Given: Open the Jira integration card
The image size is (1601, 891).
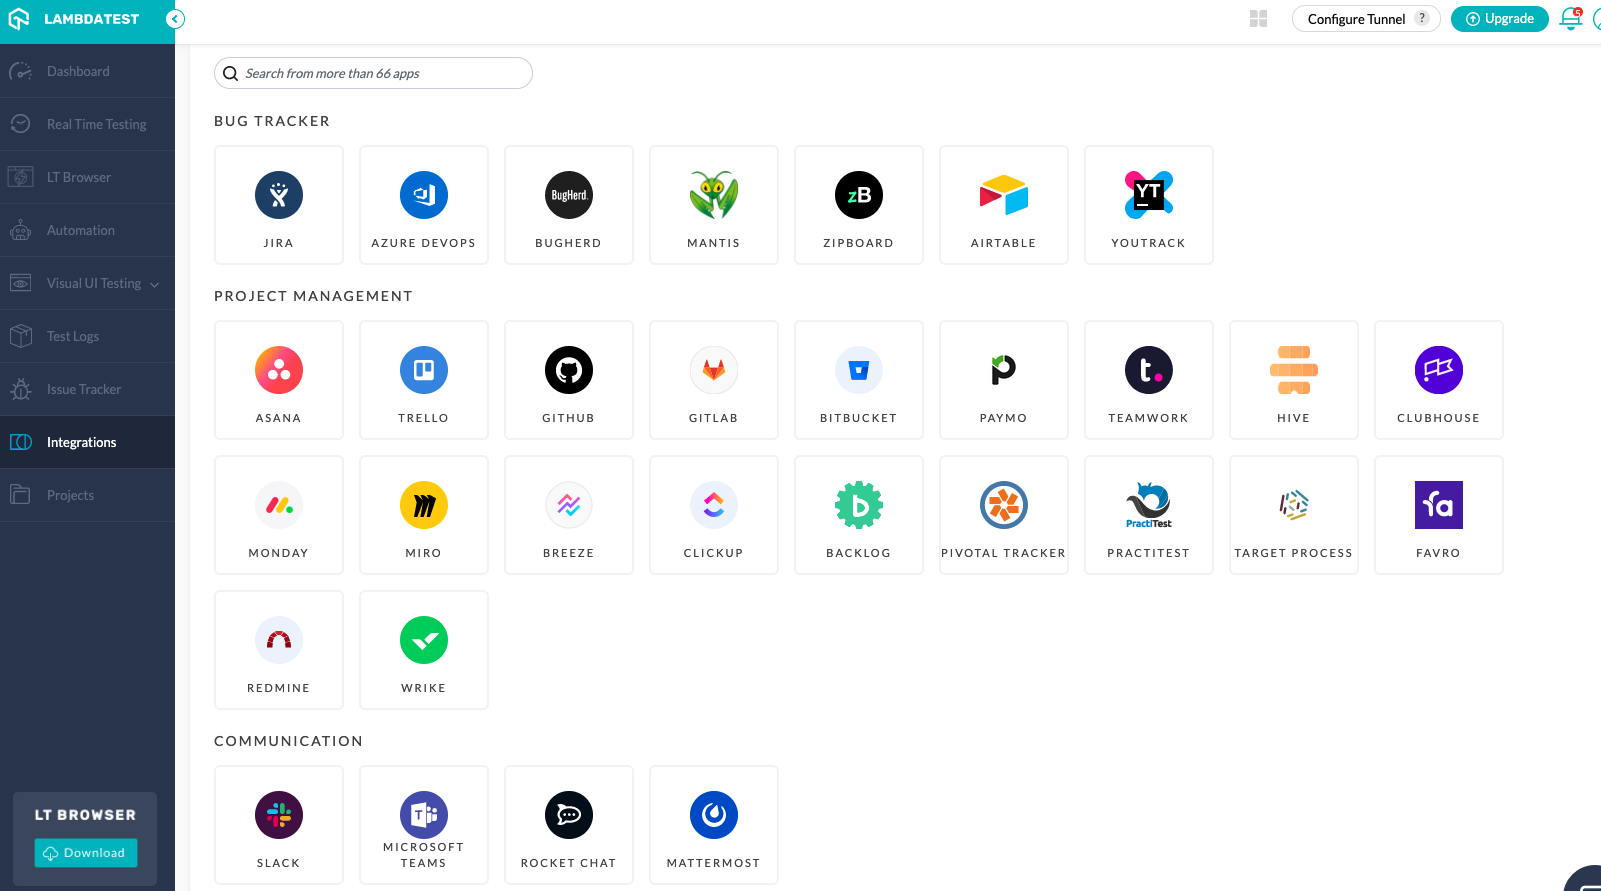Looking at the screenshot, I should click(x=279, y=205).
